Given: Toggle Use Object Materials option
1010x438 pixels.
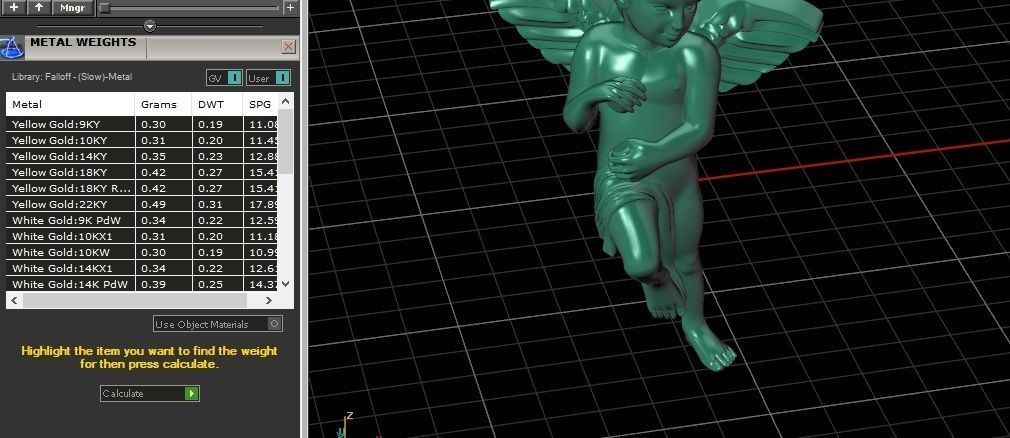Looking at the screenshot, I should pos(218,324).
